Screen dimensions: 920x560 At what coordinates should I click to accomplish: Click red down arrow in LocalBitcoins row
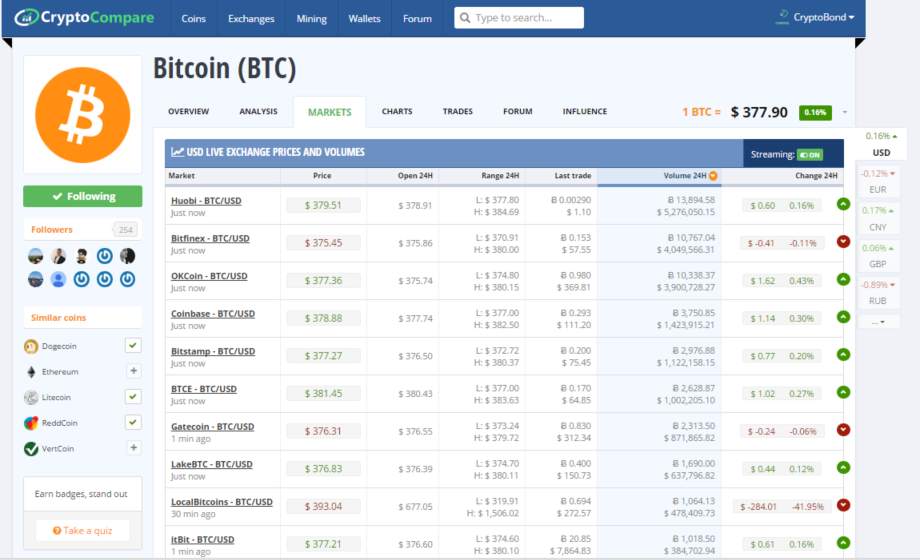[843, 505]
